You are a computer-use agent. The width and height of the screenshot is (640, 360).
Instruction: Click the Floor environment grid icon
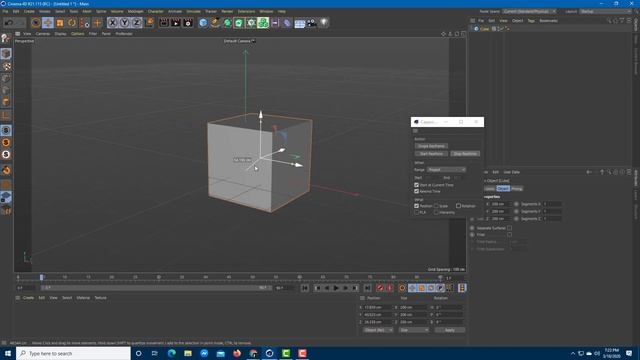point(300,23)
